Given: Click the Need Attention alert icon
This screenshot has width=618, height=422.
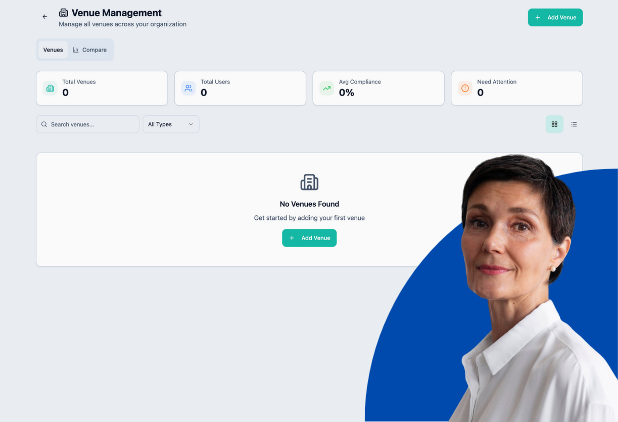Looking at the screenshot, I should coord(464,88).
